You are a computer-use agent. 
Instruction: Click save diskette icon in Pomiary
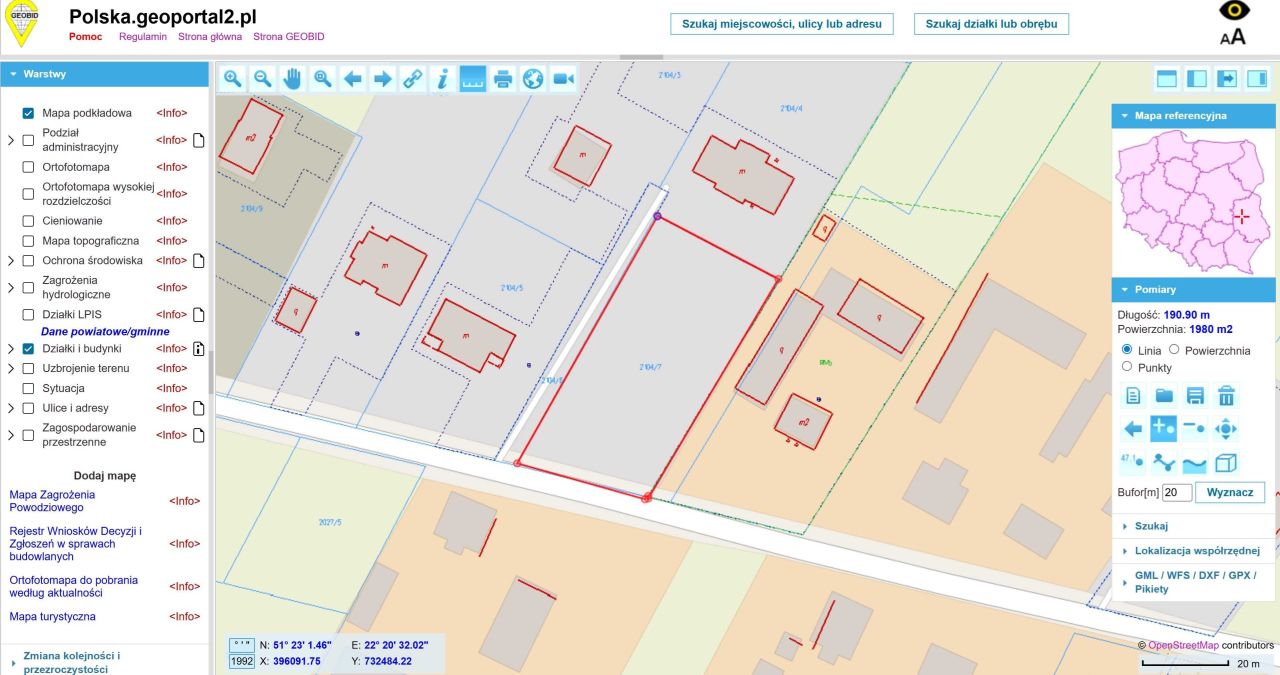coord(1195,395)
